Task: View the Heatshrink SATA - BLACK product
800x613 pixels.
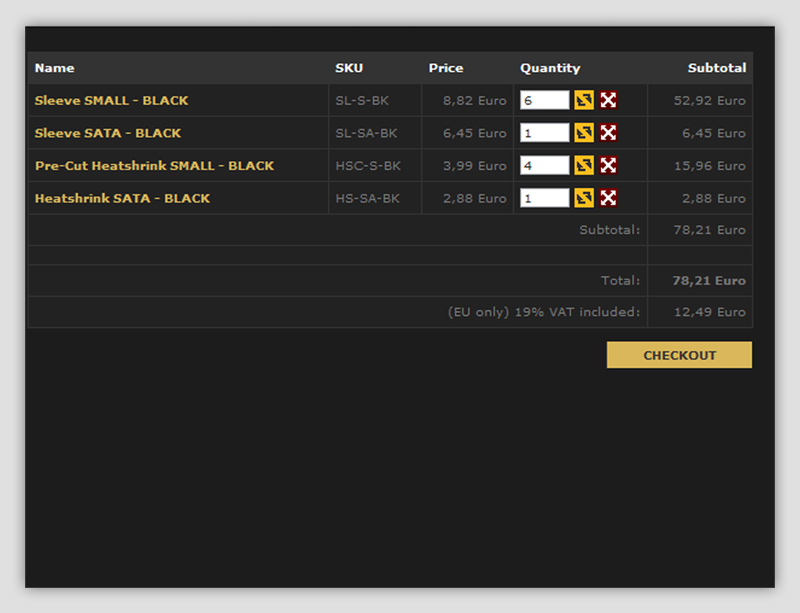Action: pos(122,198)
